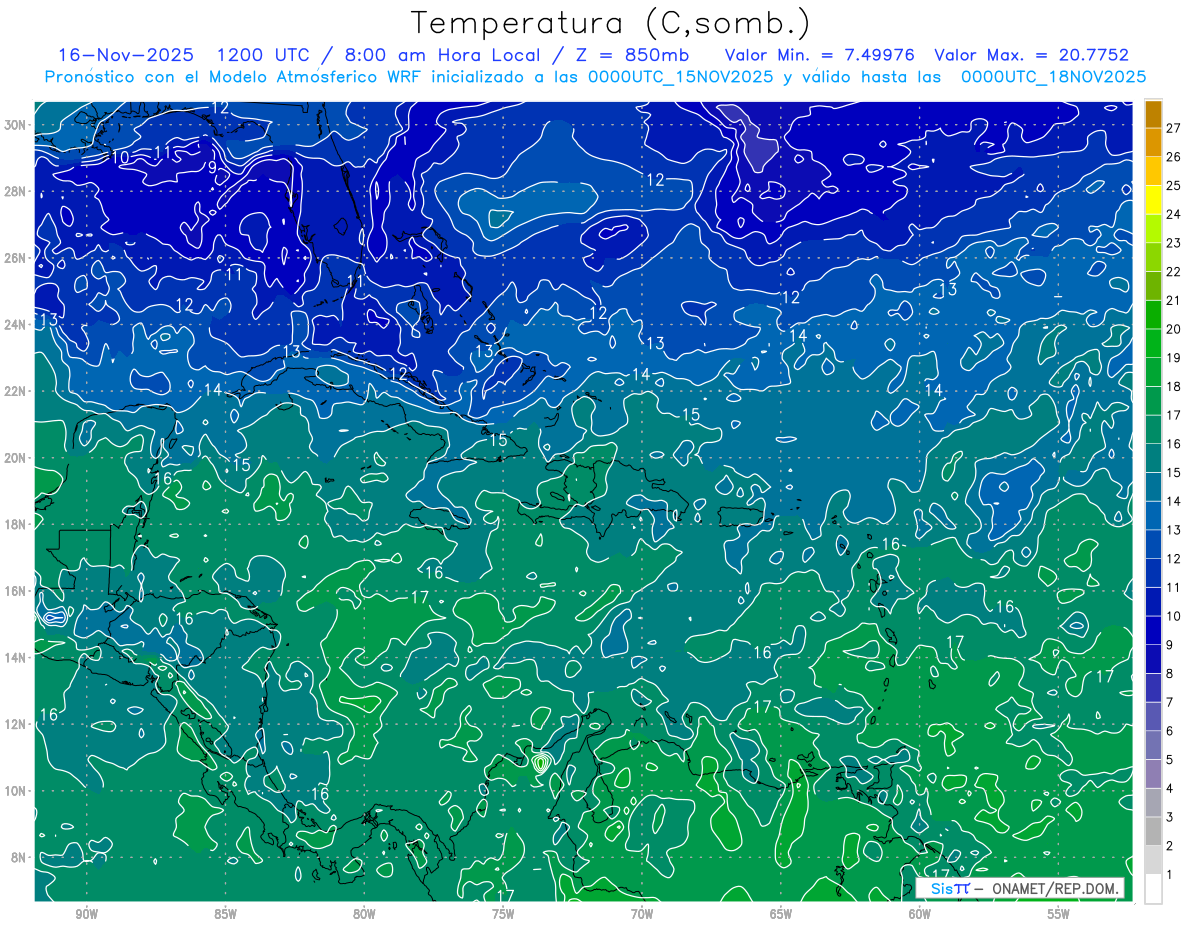Click the 'ONAMET/REP.DOM.' credit label
Screen dimensions: 1200x927
1055,888
